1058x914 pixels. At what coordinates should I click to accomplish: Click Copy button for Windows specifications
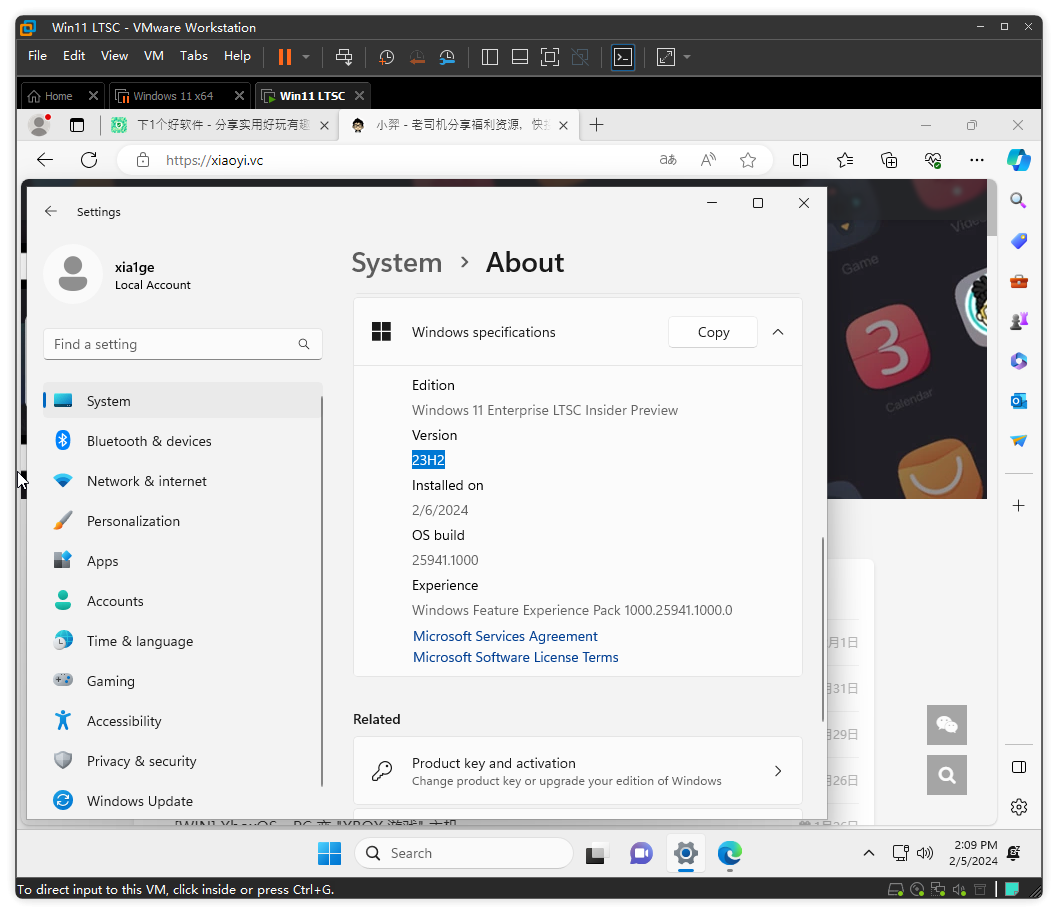click(x=713, y=332)
